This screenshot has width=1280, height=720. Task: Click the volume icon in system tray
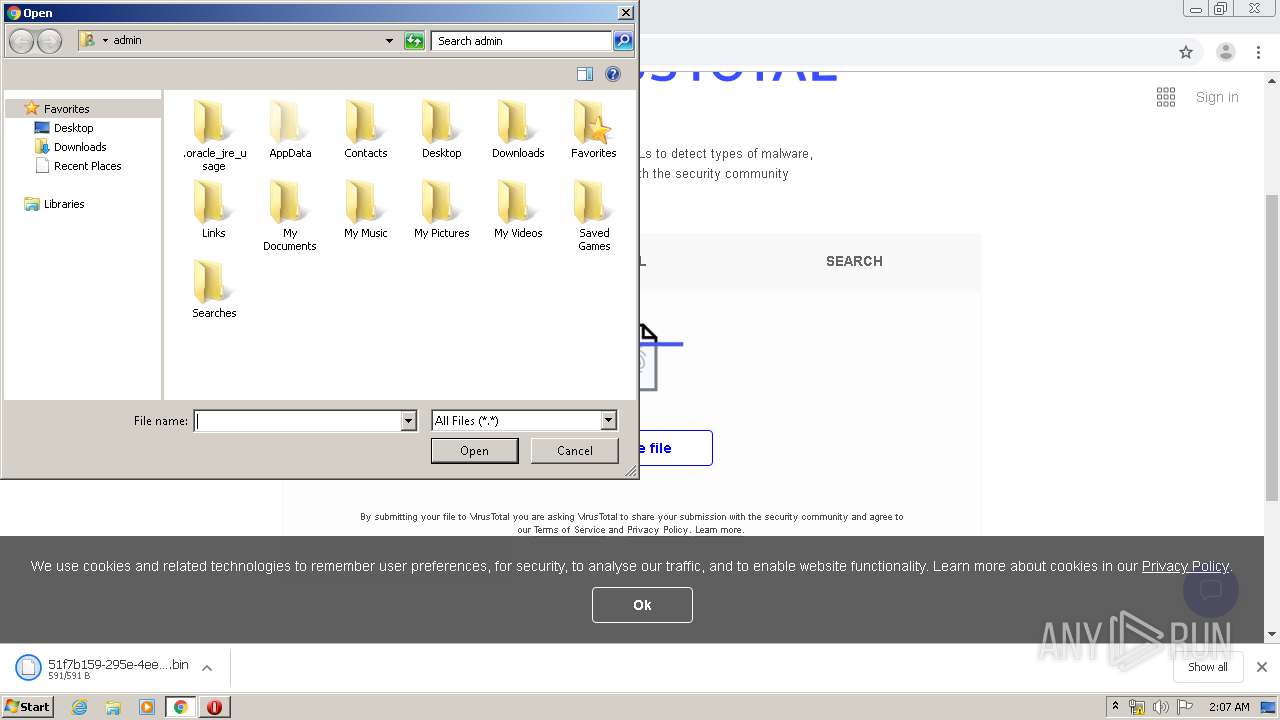click(1161, 707)
